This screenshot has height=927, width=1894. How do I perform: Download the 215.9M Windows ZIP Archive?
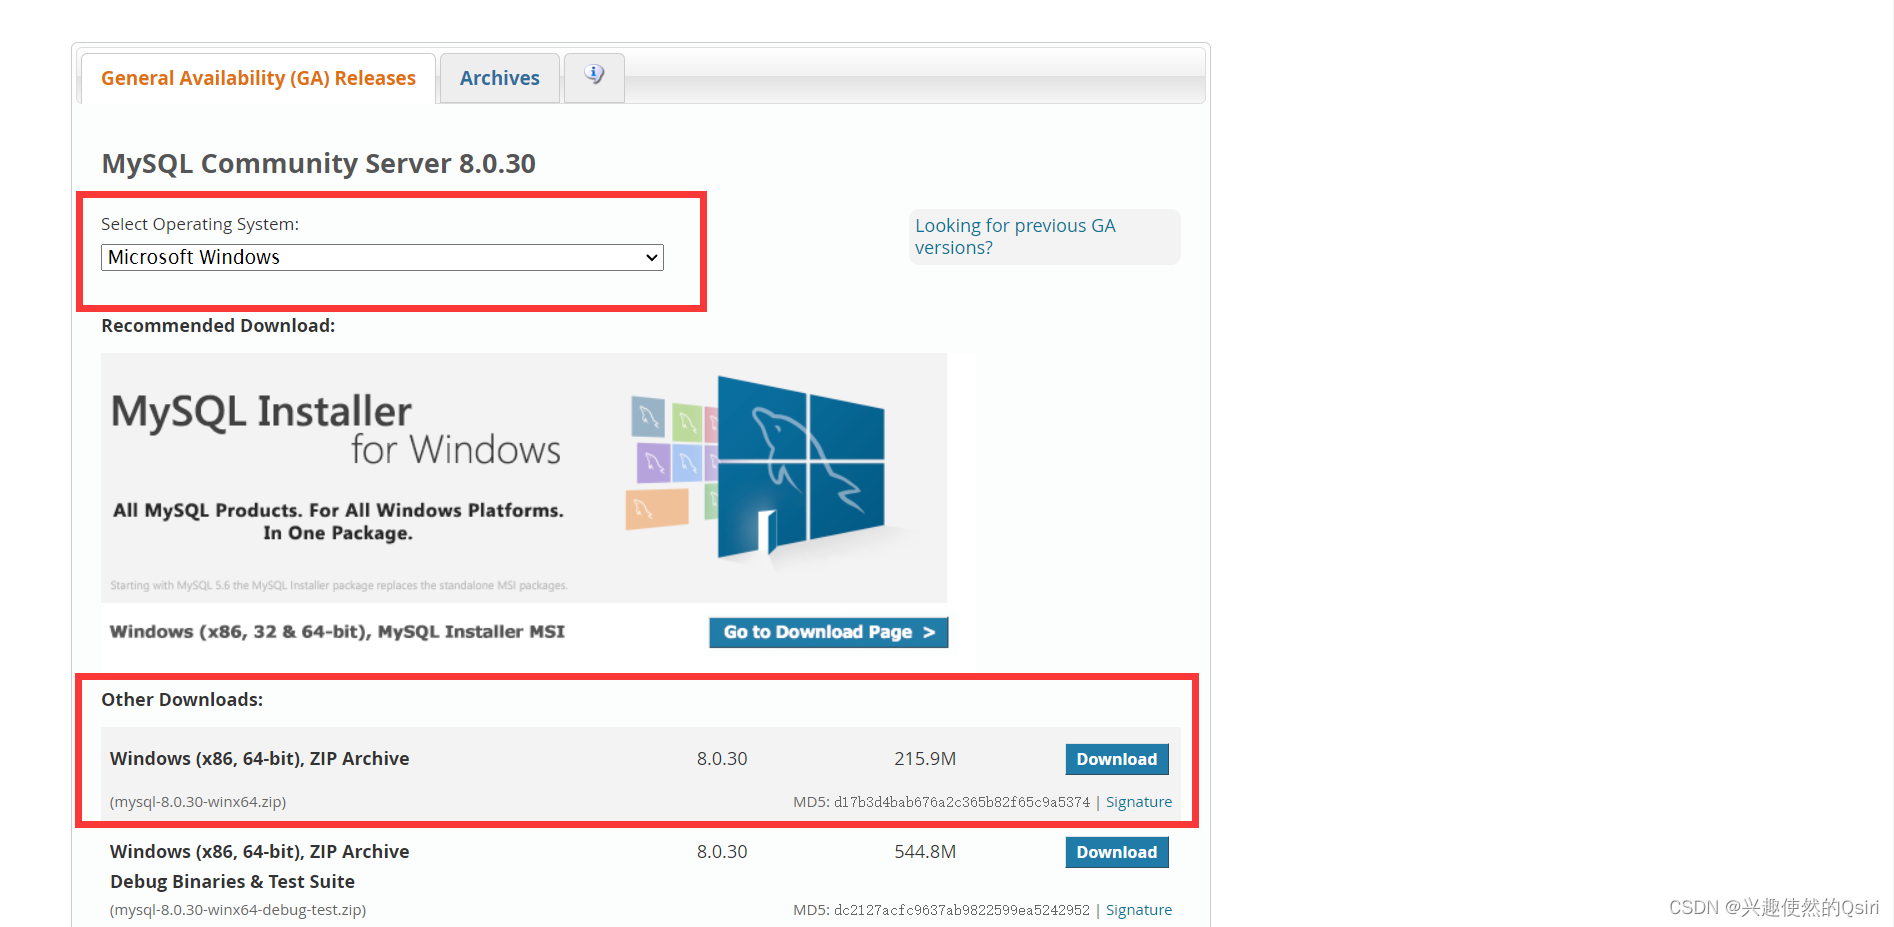click(x=1116, y=759)
